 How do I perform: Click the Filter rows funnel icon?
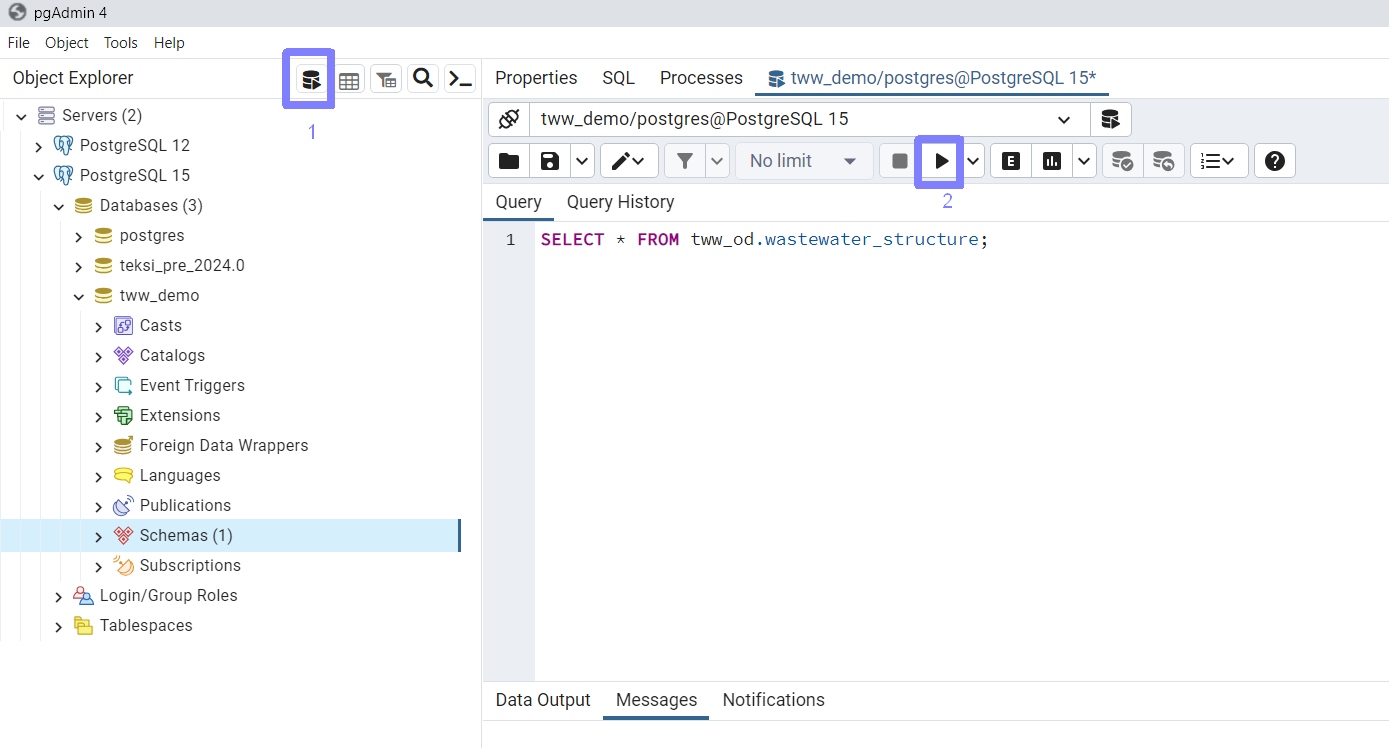(x=685, y=161)
